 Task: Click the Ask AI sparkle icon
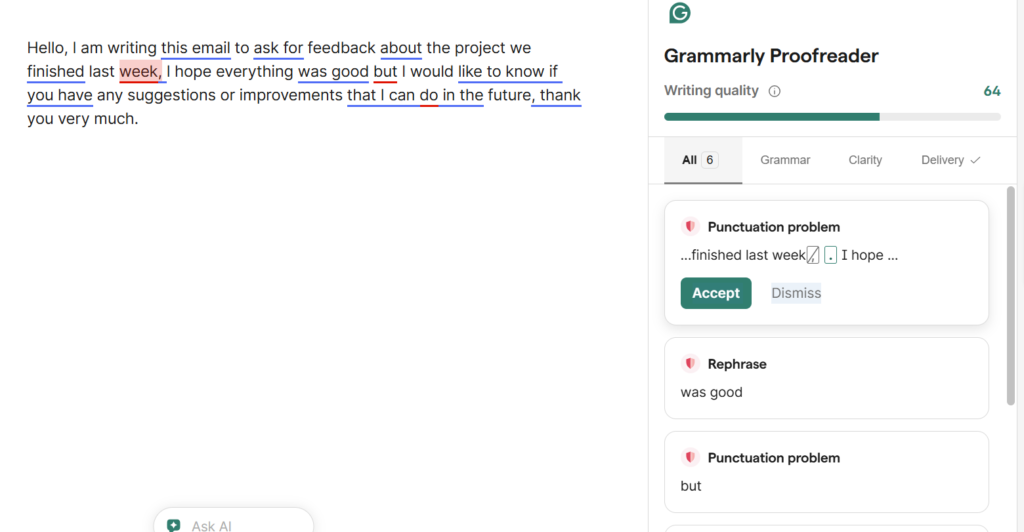[174, 525]
